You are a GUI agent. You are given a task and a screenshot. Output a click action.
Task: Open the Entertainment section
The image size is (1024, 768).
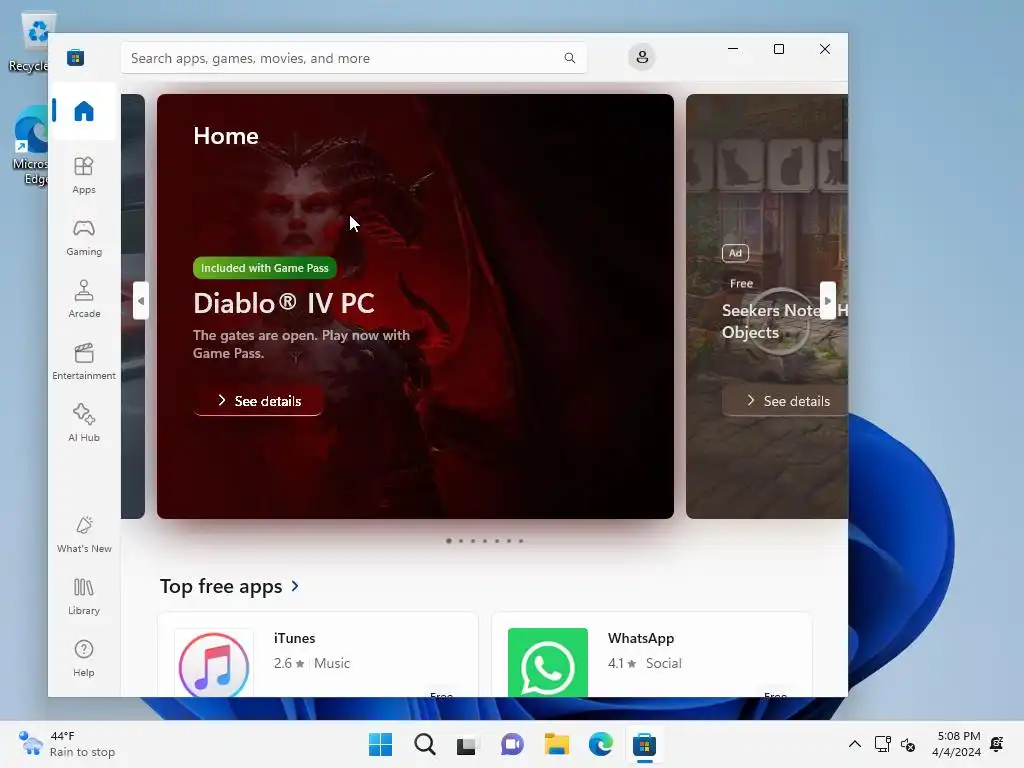pyautogui.click(x=84, y=361)
